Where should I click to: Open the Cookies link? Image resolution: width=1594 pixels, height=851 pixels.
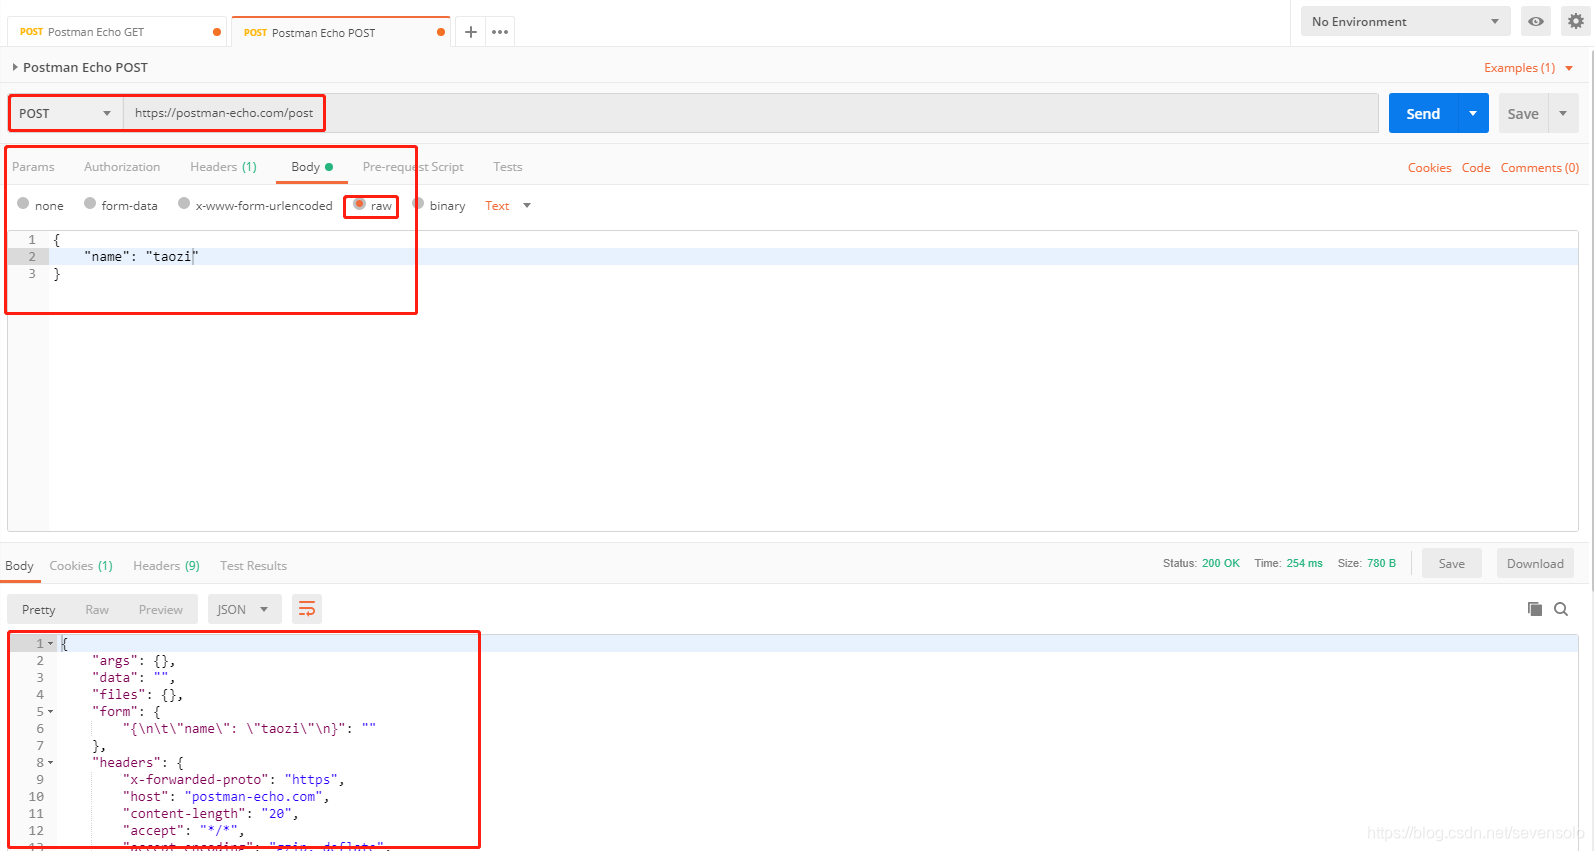[1429, 168]
